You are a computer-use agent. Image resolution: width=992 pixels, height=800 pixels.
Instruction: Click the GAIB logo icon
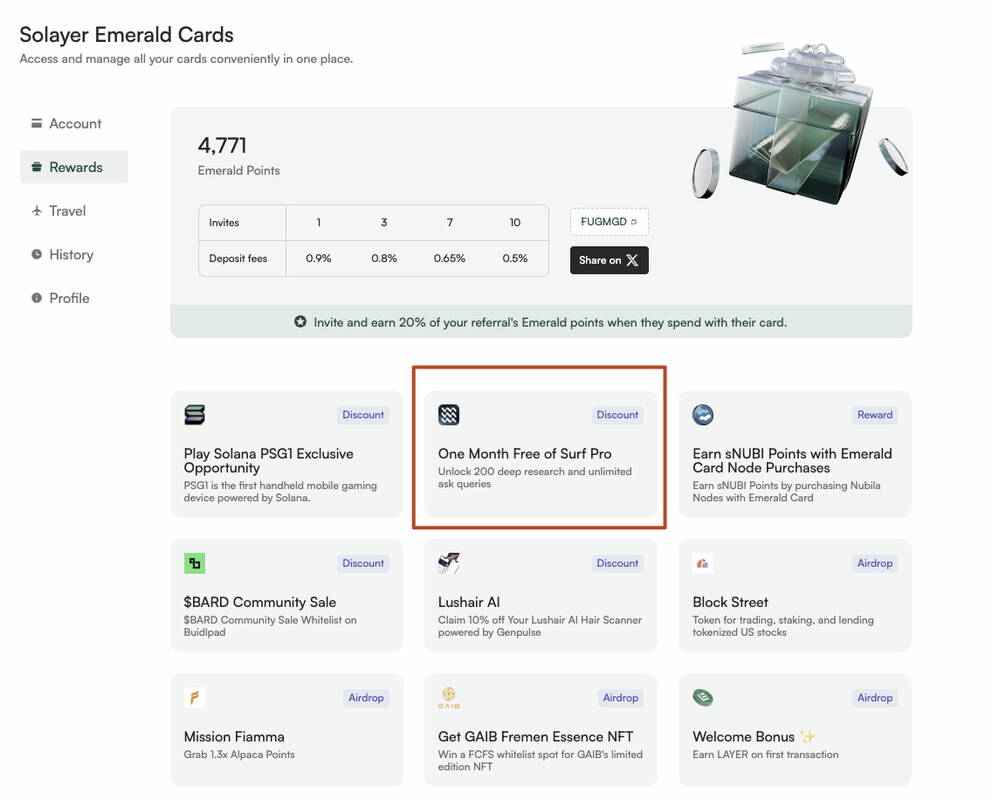(x=449, y=697)
